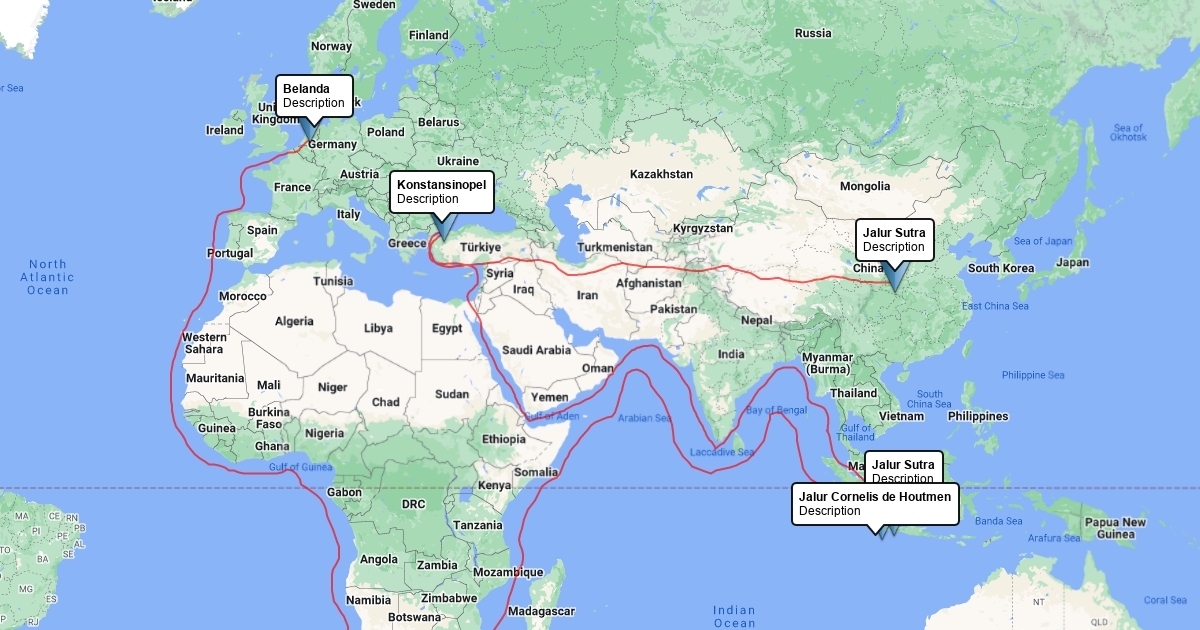This screenshot has width=1200, height=630.
Task: Click the Algeria country label
Action: 294,321
